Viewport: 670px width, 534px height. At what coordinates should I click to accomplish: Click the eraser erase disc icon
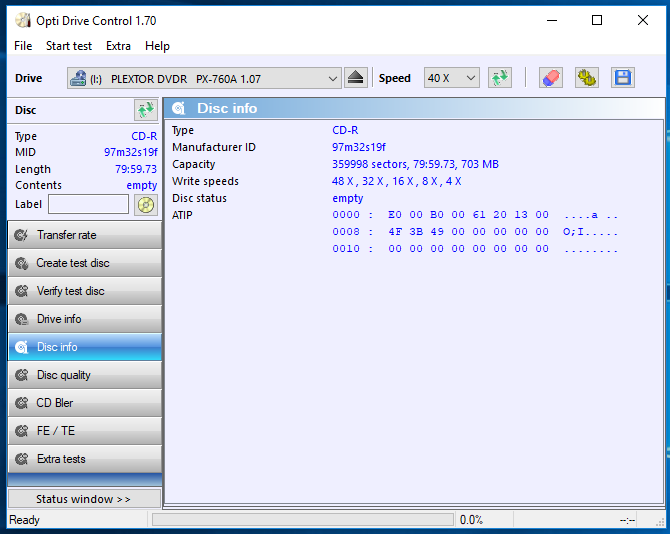(551, 78)
